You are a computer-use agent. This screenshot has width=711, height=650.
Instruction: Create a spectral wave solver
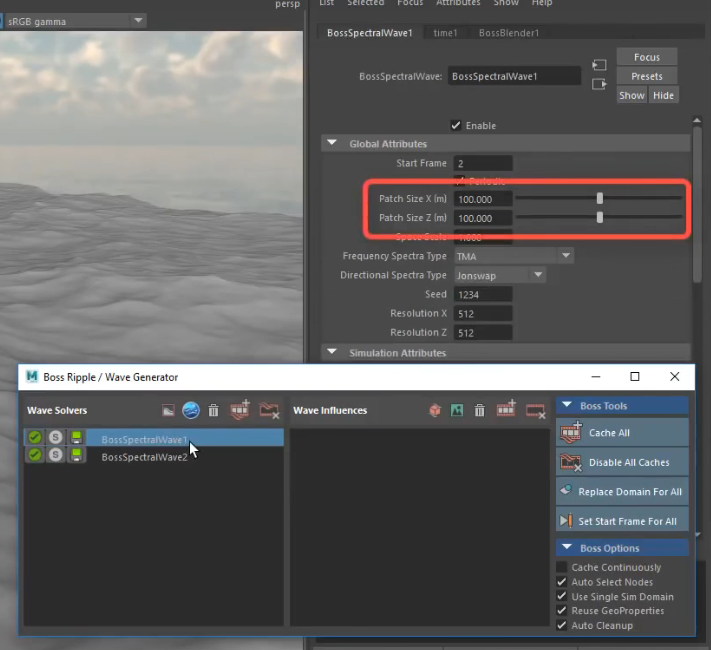pos(191,411)
